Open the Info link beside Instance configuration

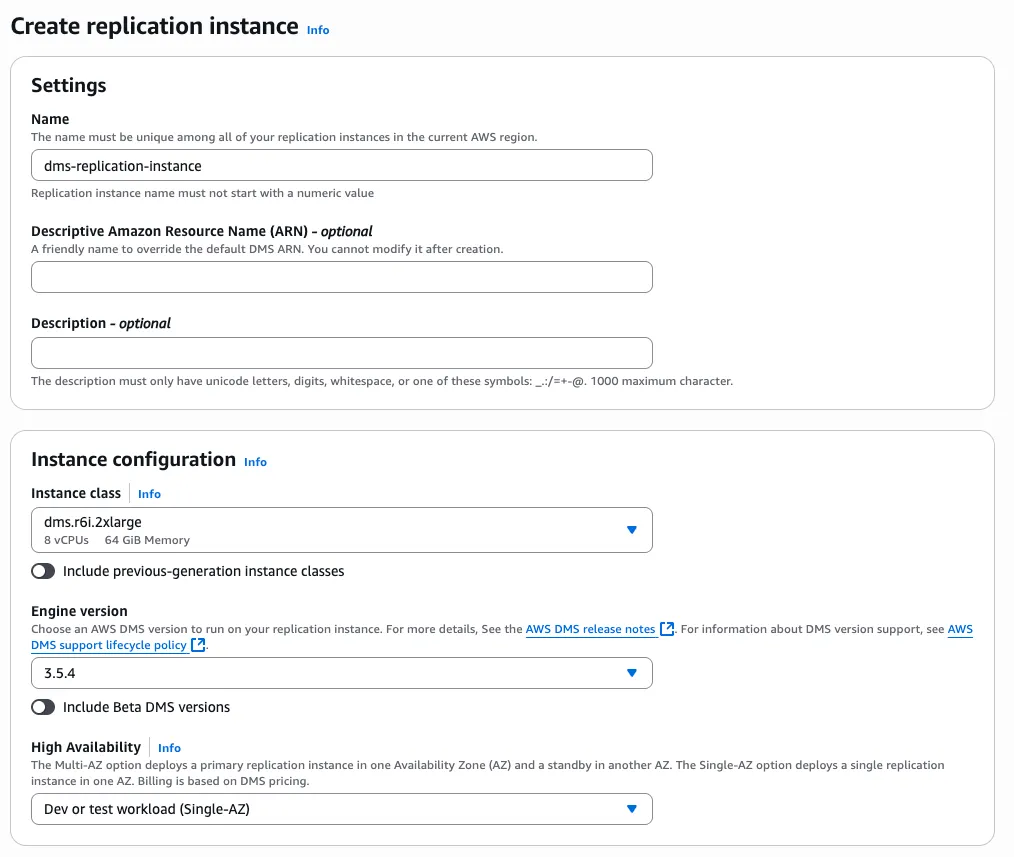[255, 462]
